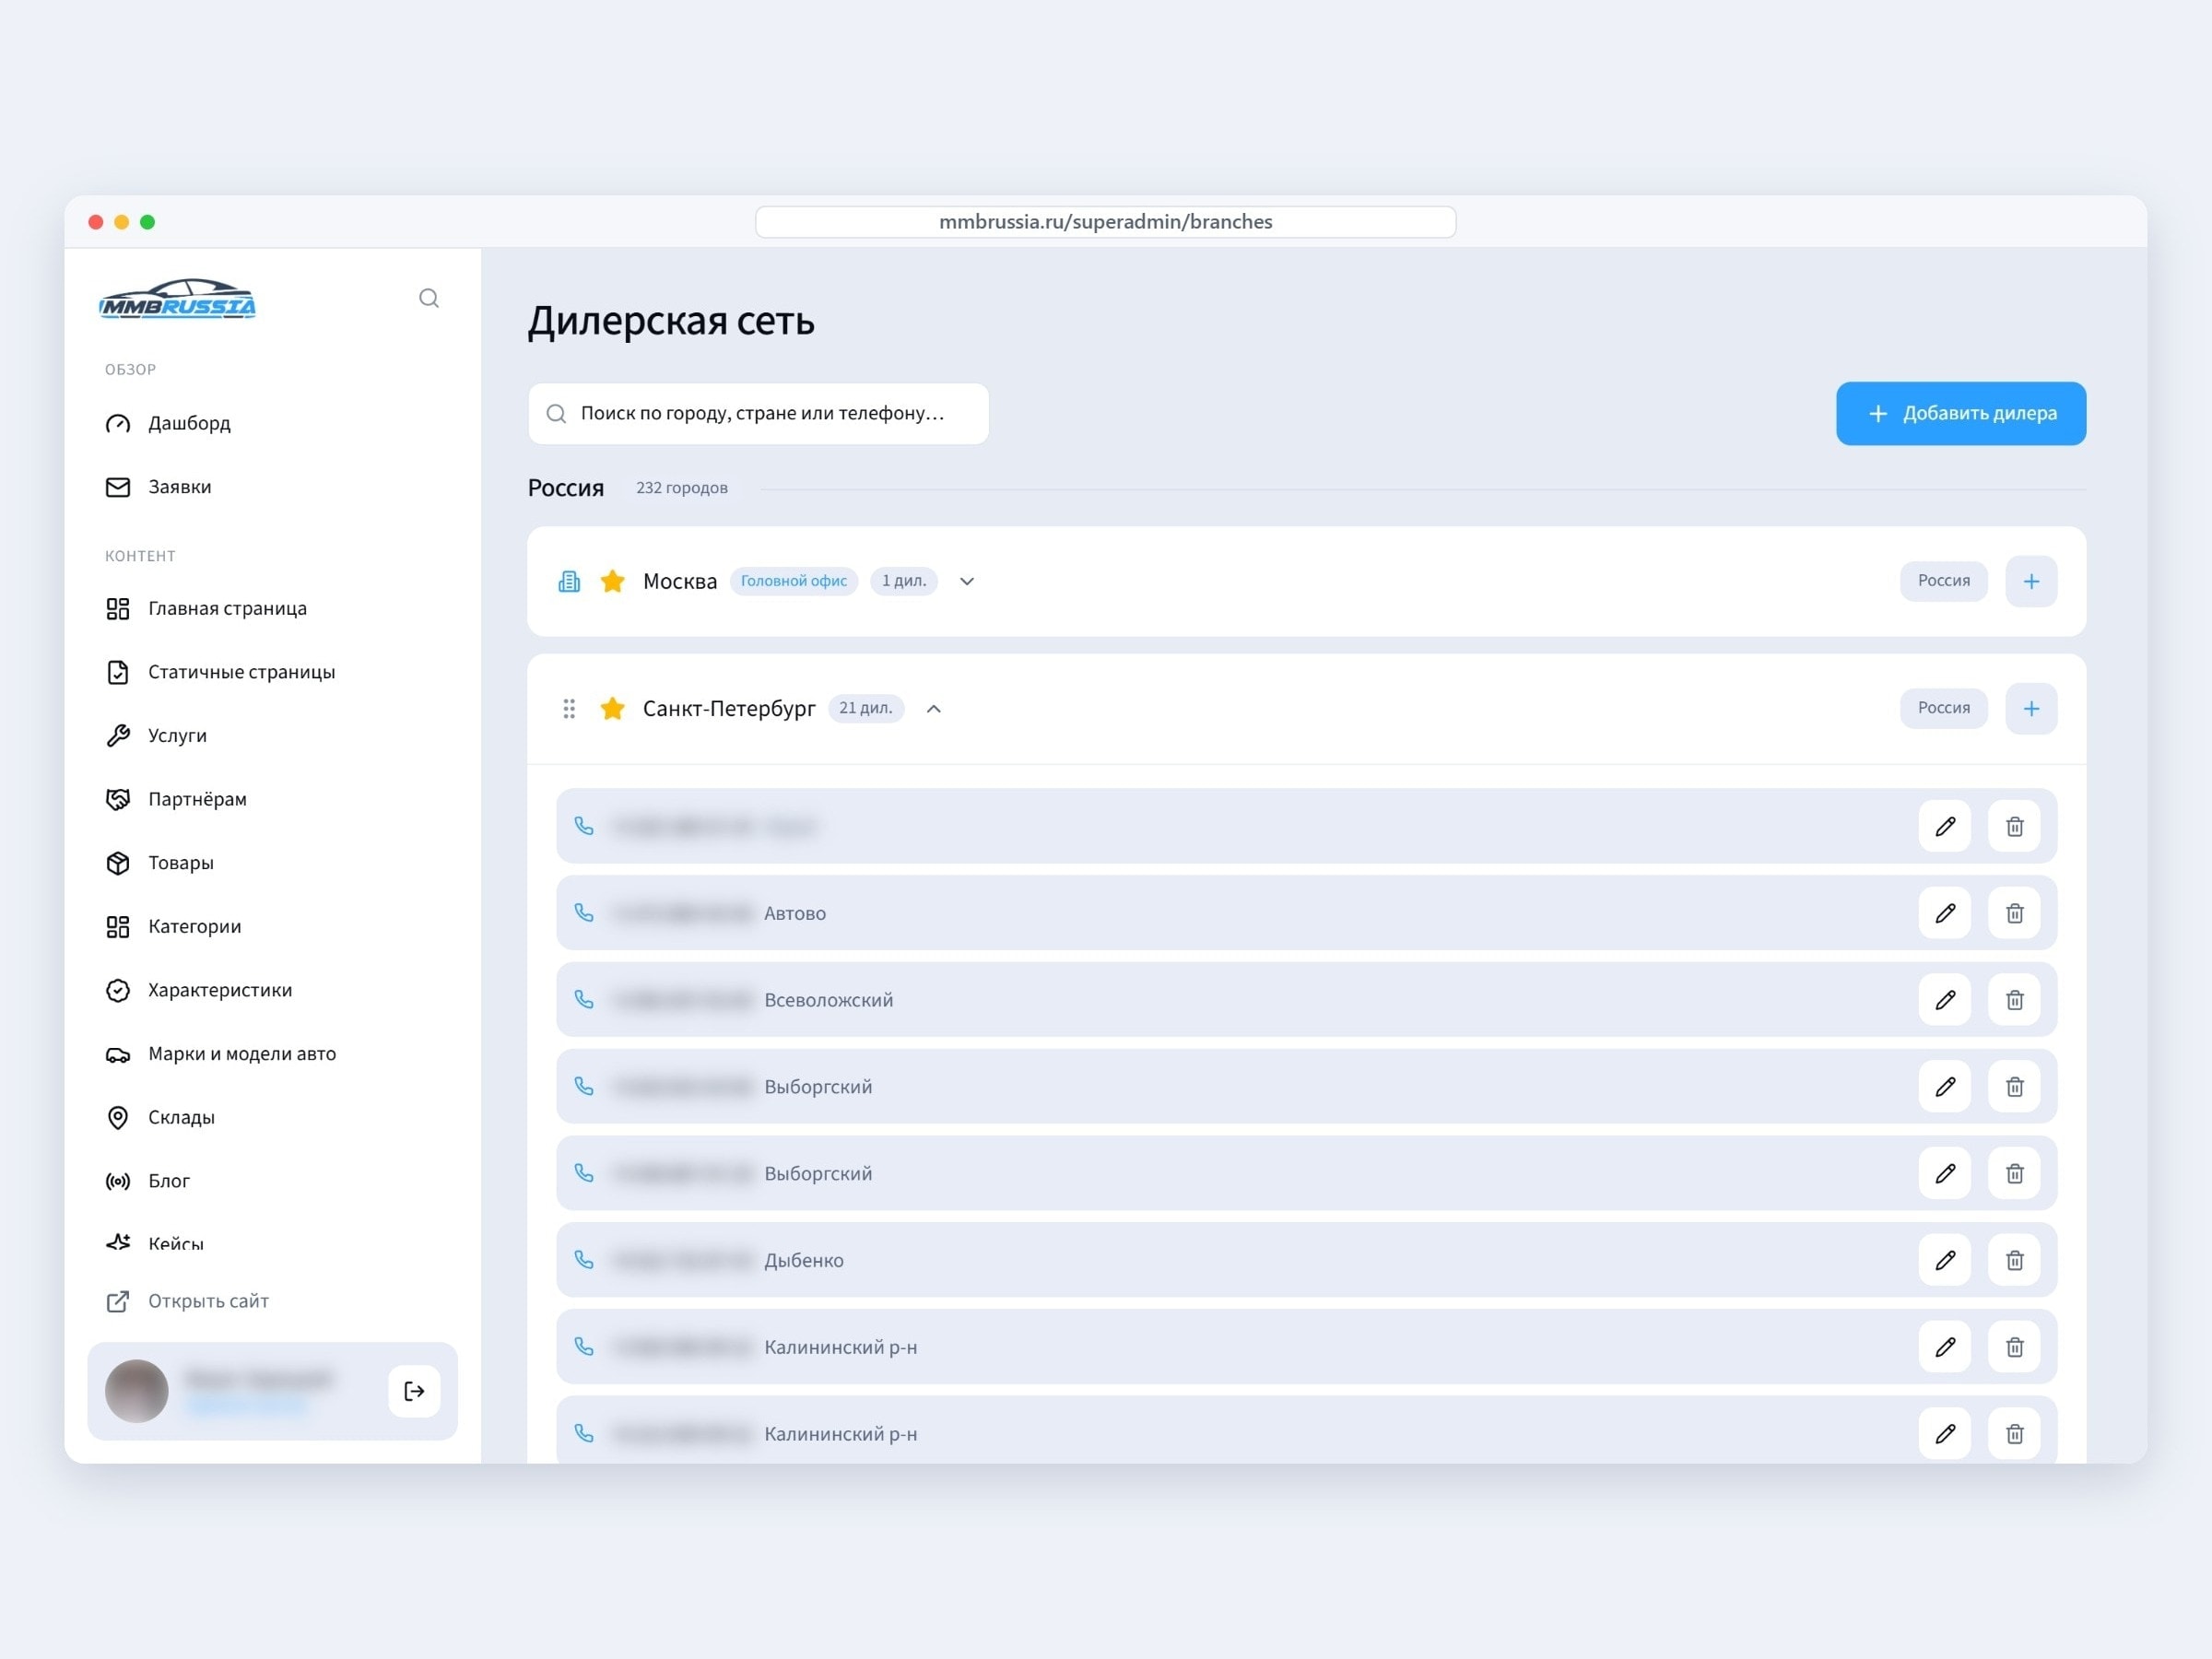Click the sidebar search magnifier icon
This screenshot has width=2212, height=1659.
coord(429,298)
